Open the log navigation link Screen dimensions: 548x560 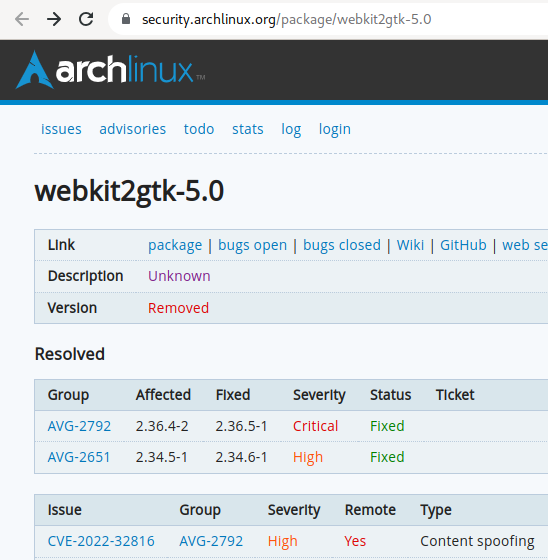pyautogui.click(x=291, y=129)
